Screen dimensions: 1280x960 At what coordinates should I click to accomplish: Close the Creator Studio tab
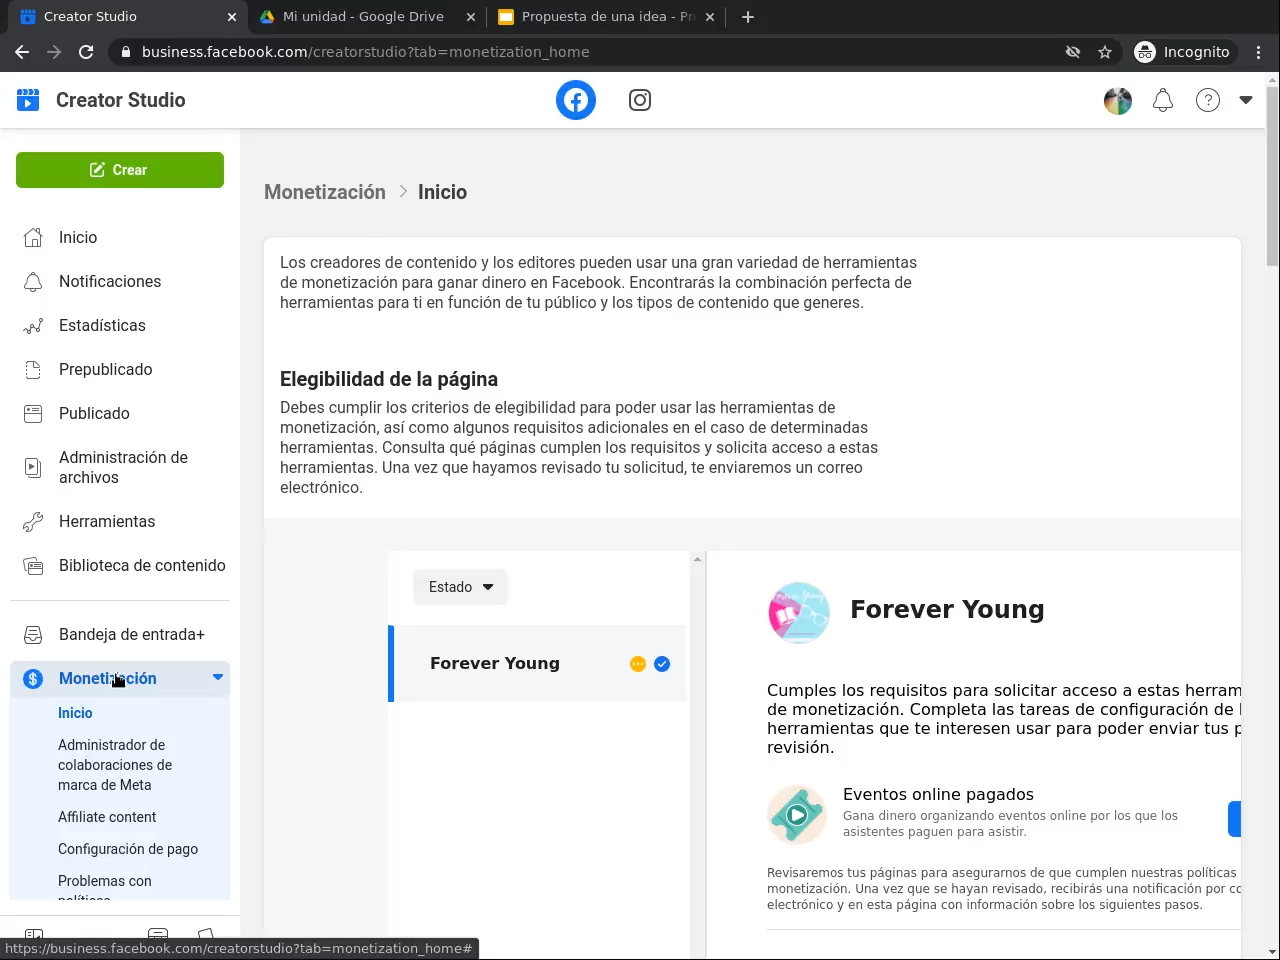231,17
